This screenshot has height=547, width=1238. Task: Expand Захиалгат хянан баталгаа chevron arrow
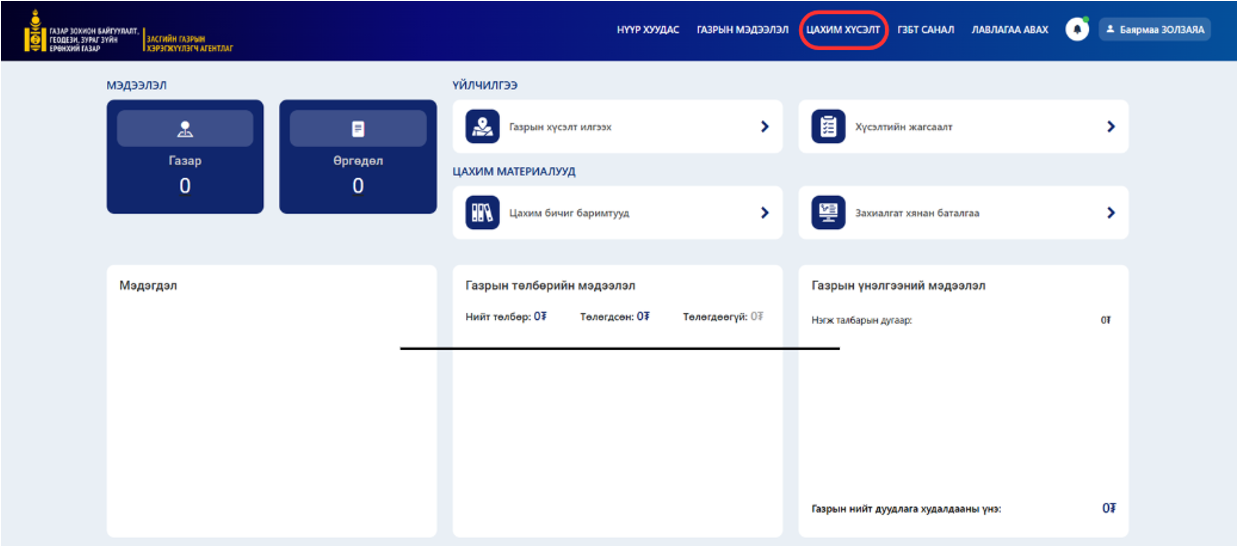point(1110,212)
